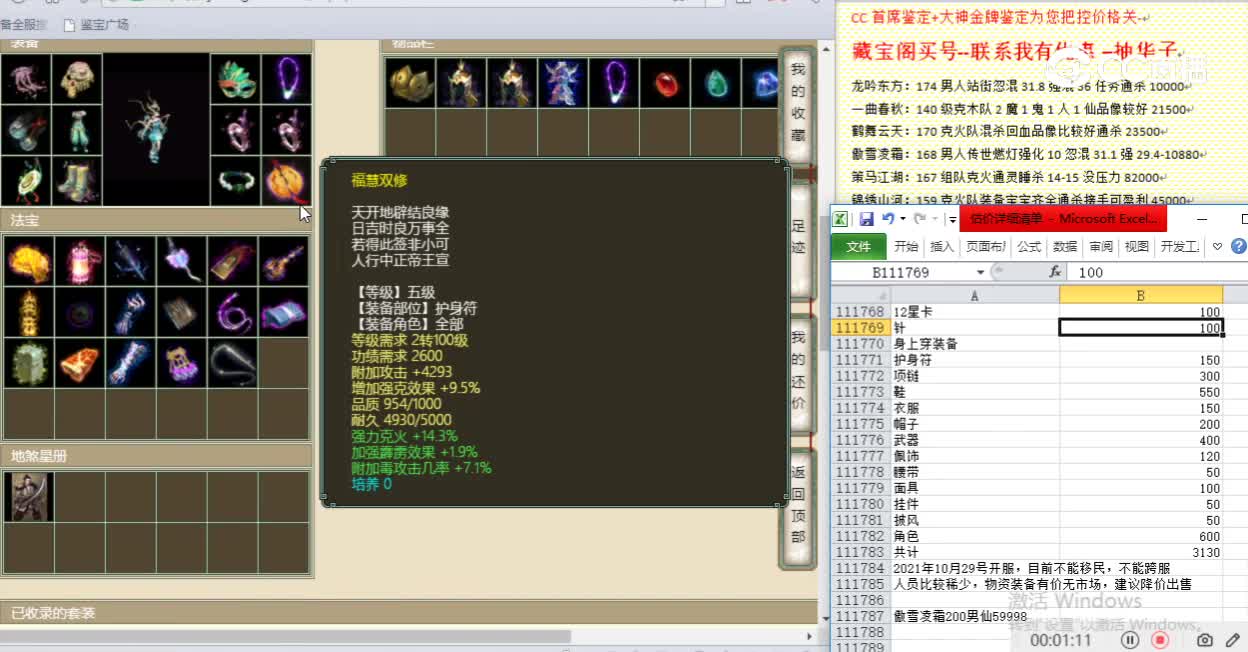Open Excel's 视图 ribbon tab
This screenshot has width=1248, height=652.
pyautogui.click(x=1137, y=246)
